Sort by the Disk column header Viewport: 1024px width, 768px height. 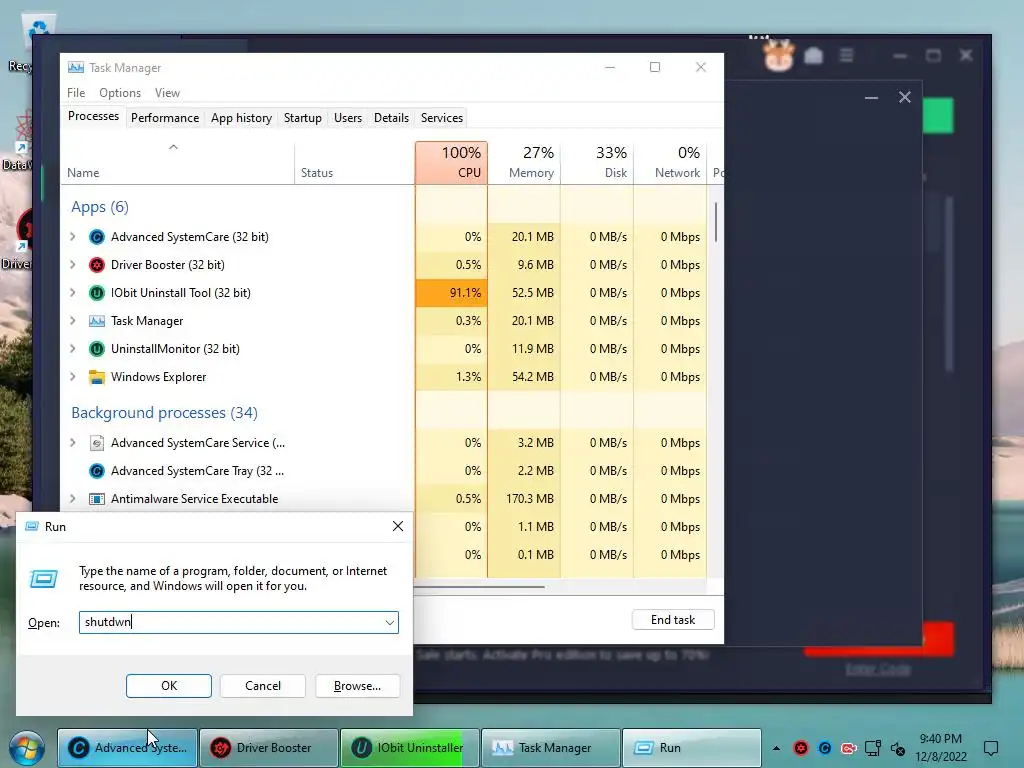tap(597, 163)
